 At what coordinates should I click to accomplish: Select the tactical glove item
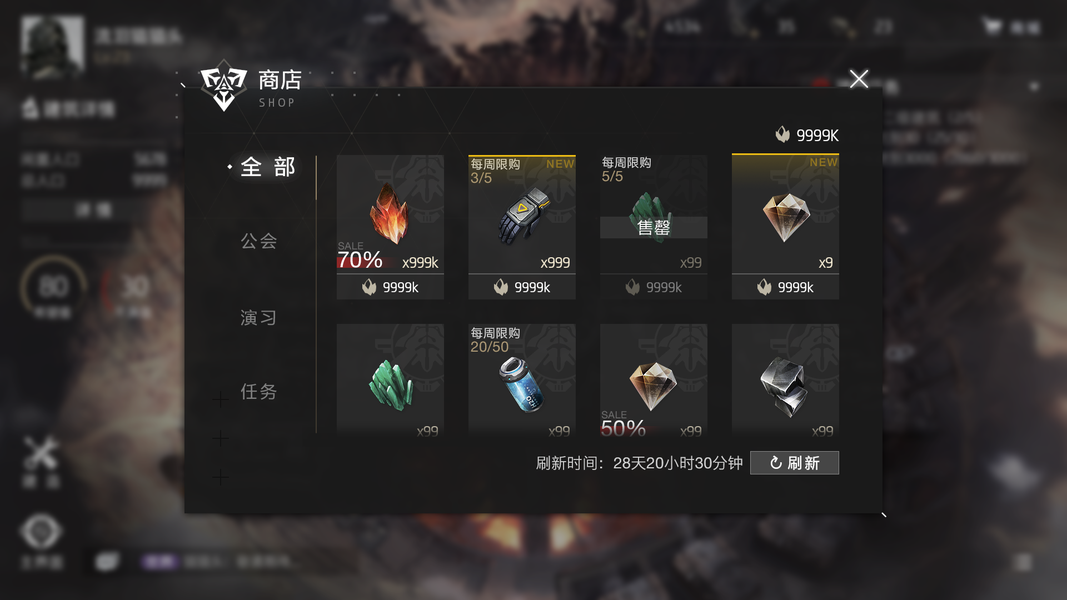pyautogui.click(x=522, y=214)
